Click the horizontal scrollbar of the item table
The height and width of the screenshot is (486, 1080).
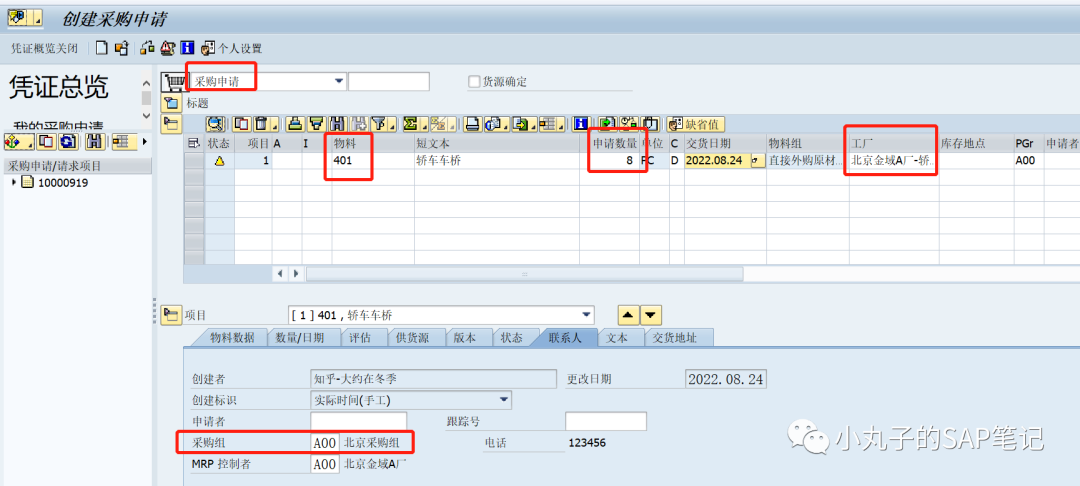[x=524, y=273]
